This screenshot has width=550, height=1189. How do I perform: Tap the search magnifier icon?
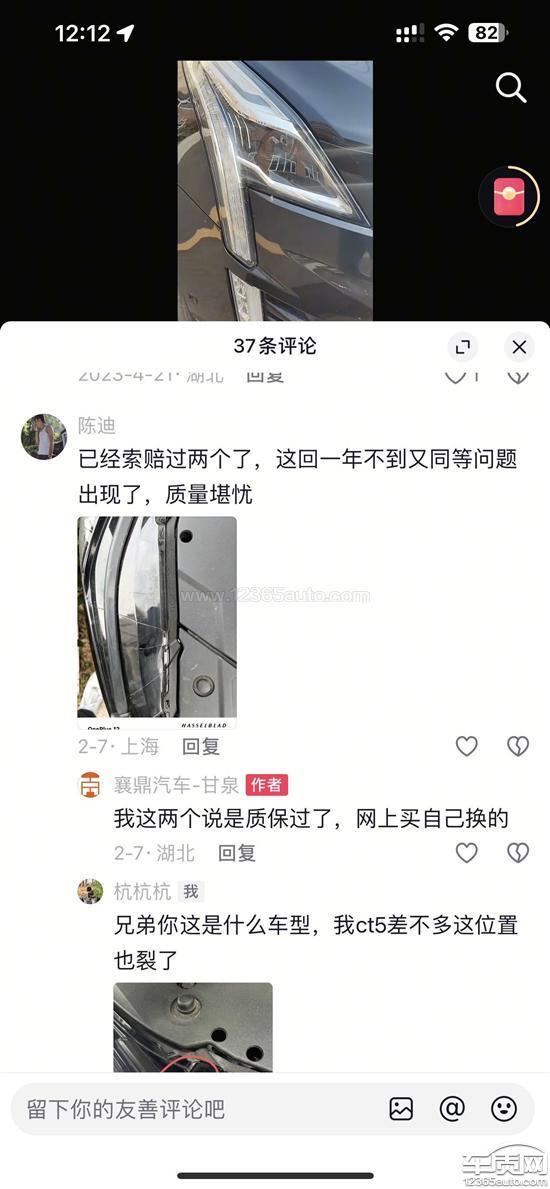(x=511, y=88)
